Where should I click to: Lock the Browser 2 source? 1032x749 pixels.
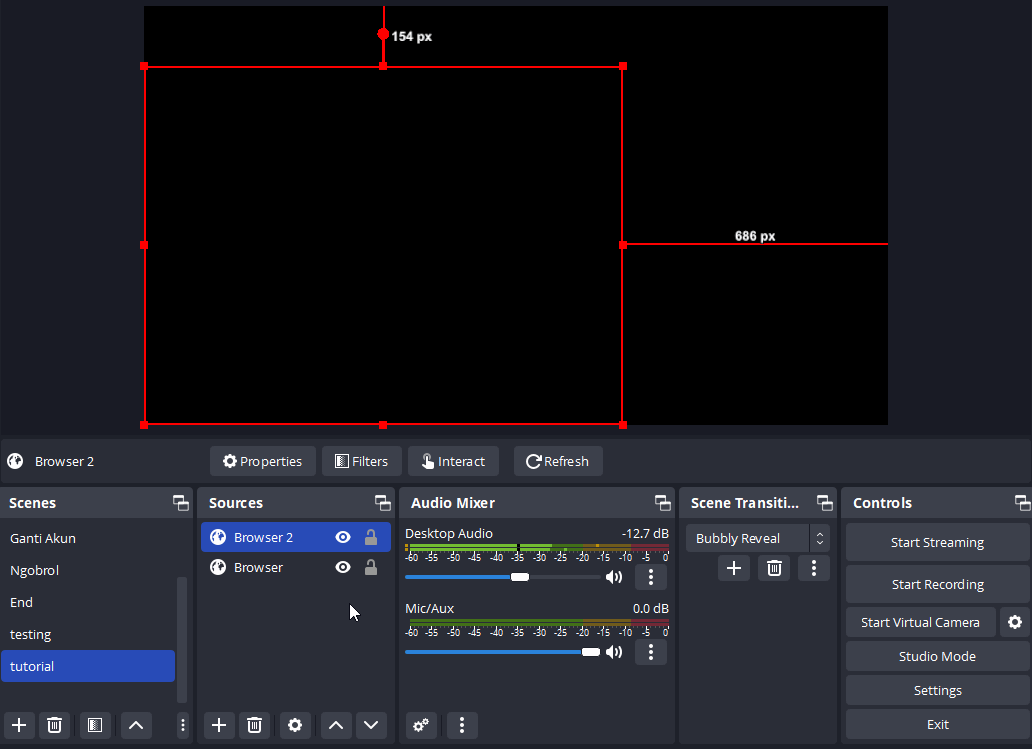point(371,537)
